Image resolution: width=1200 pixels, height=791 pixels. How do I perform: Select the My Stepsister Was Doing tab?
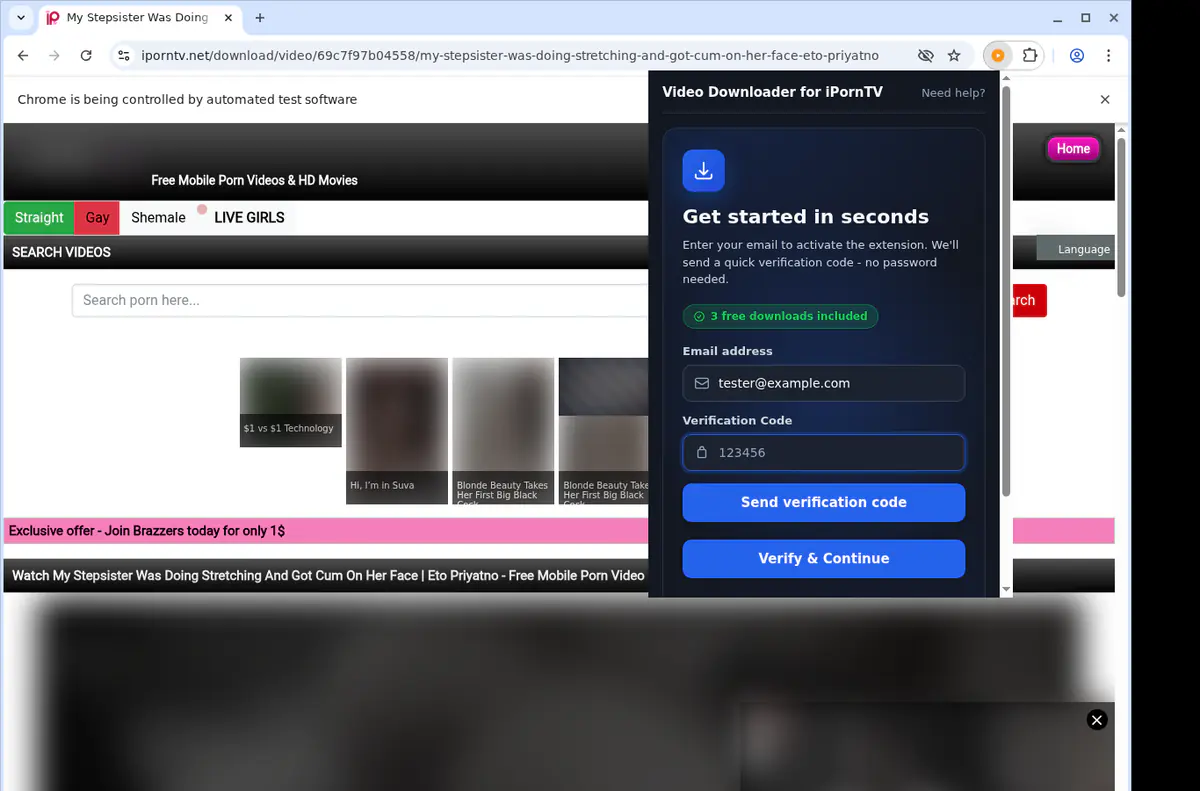138,18
